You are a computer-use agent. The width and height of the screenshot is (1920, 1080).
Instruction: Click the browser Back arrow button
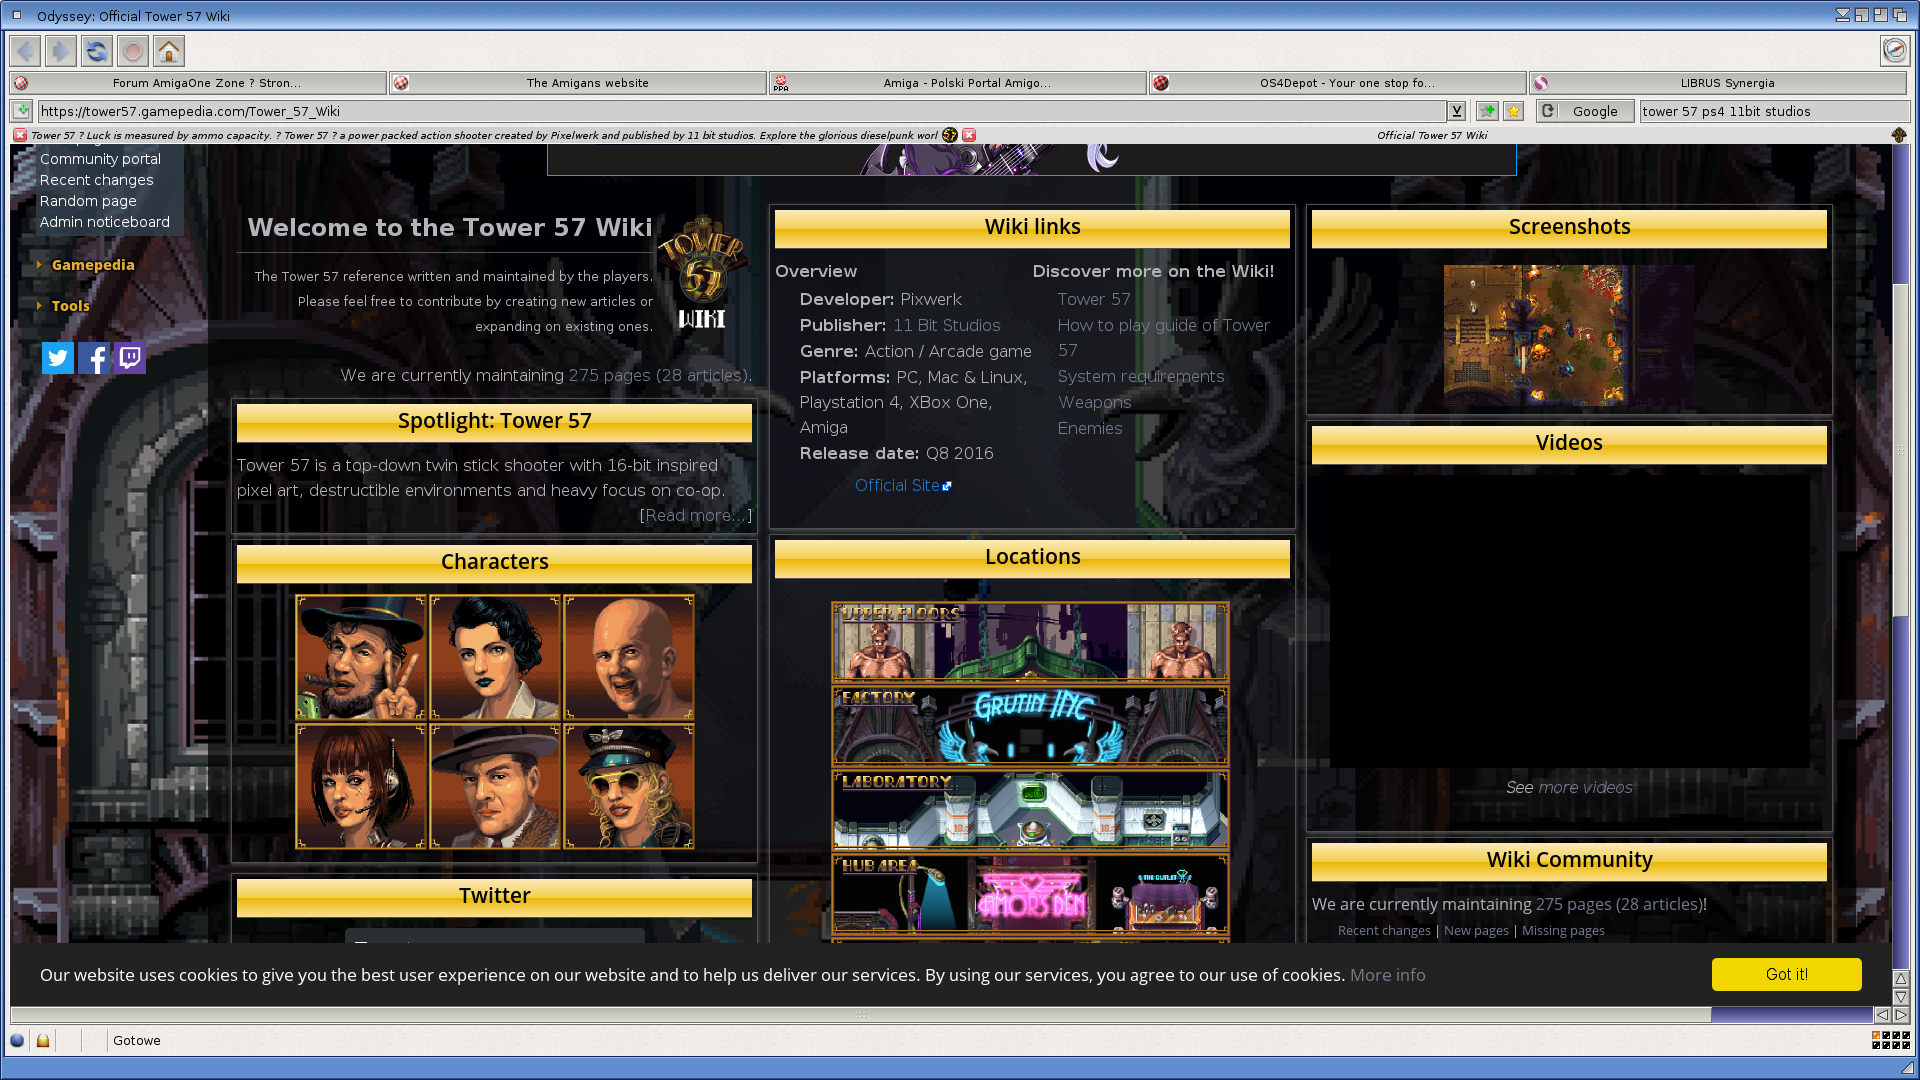25,51
